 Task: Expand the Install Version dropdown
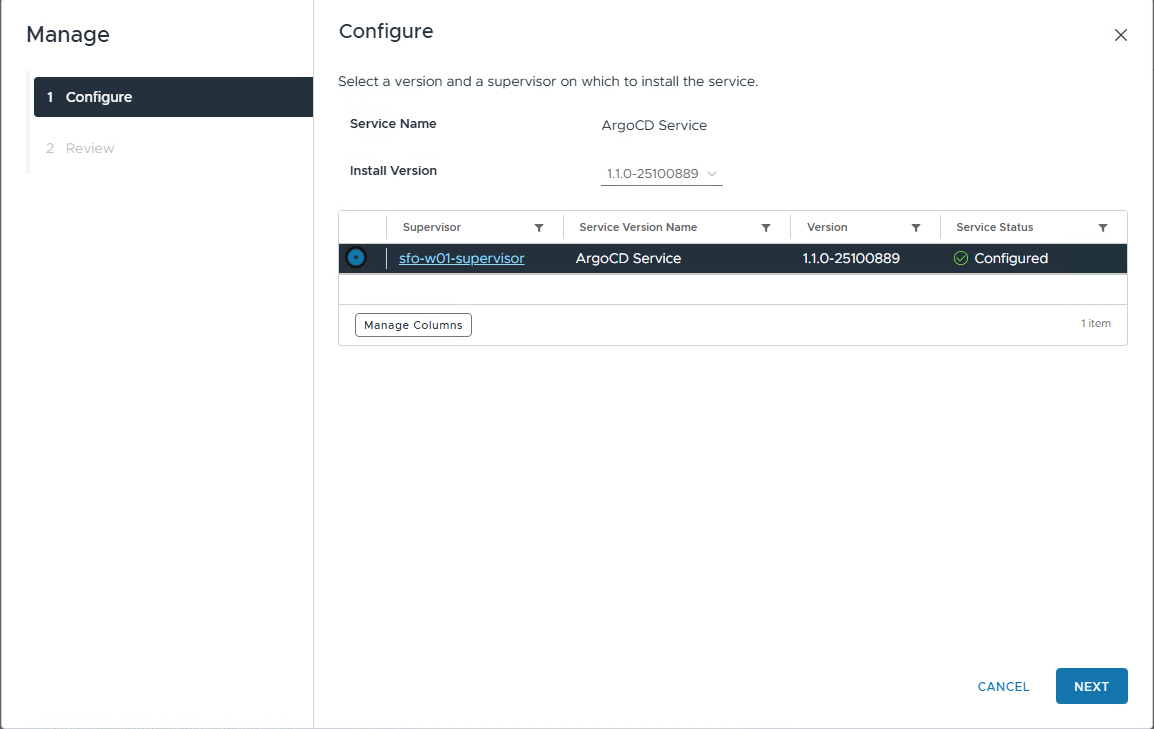[x=662, y=174]
